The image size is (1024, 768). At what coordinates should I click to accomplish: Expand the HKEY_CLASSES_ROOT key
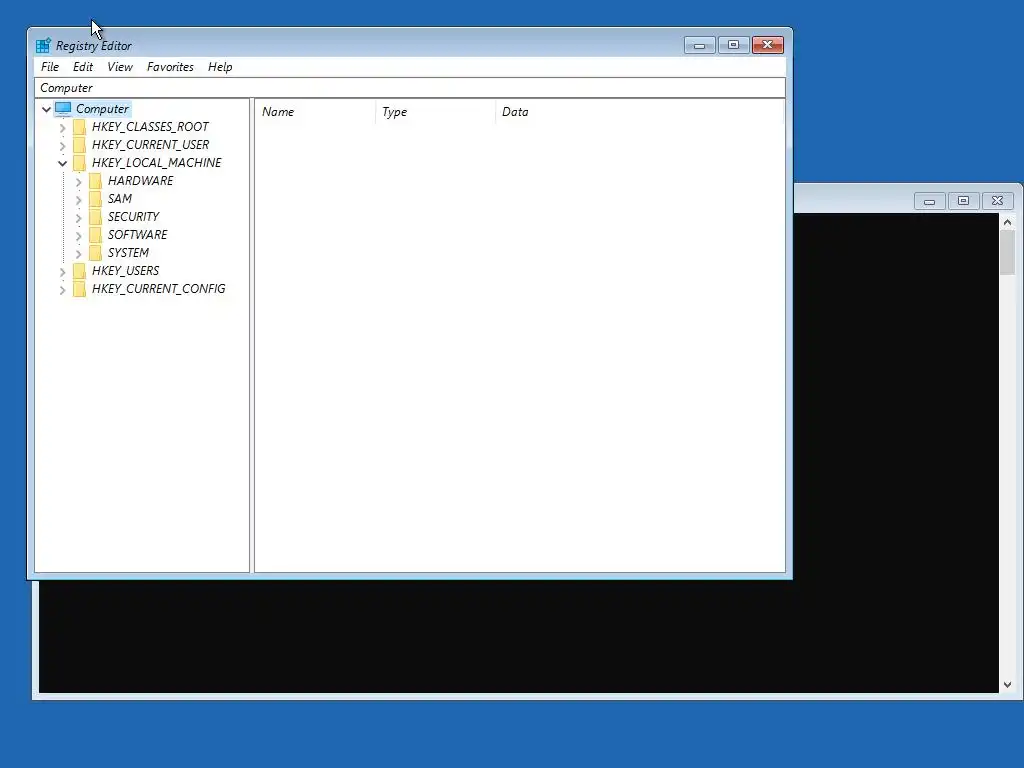(x=63, y=127)
